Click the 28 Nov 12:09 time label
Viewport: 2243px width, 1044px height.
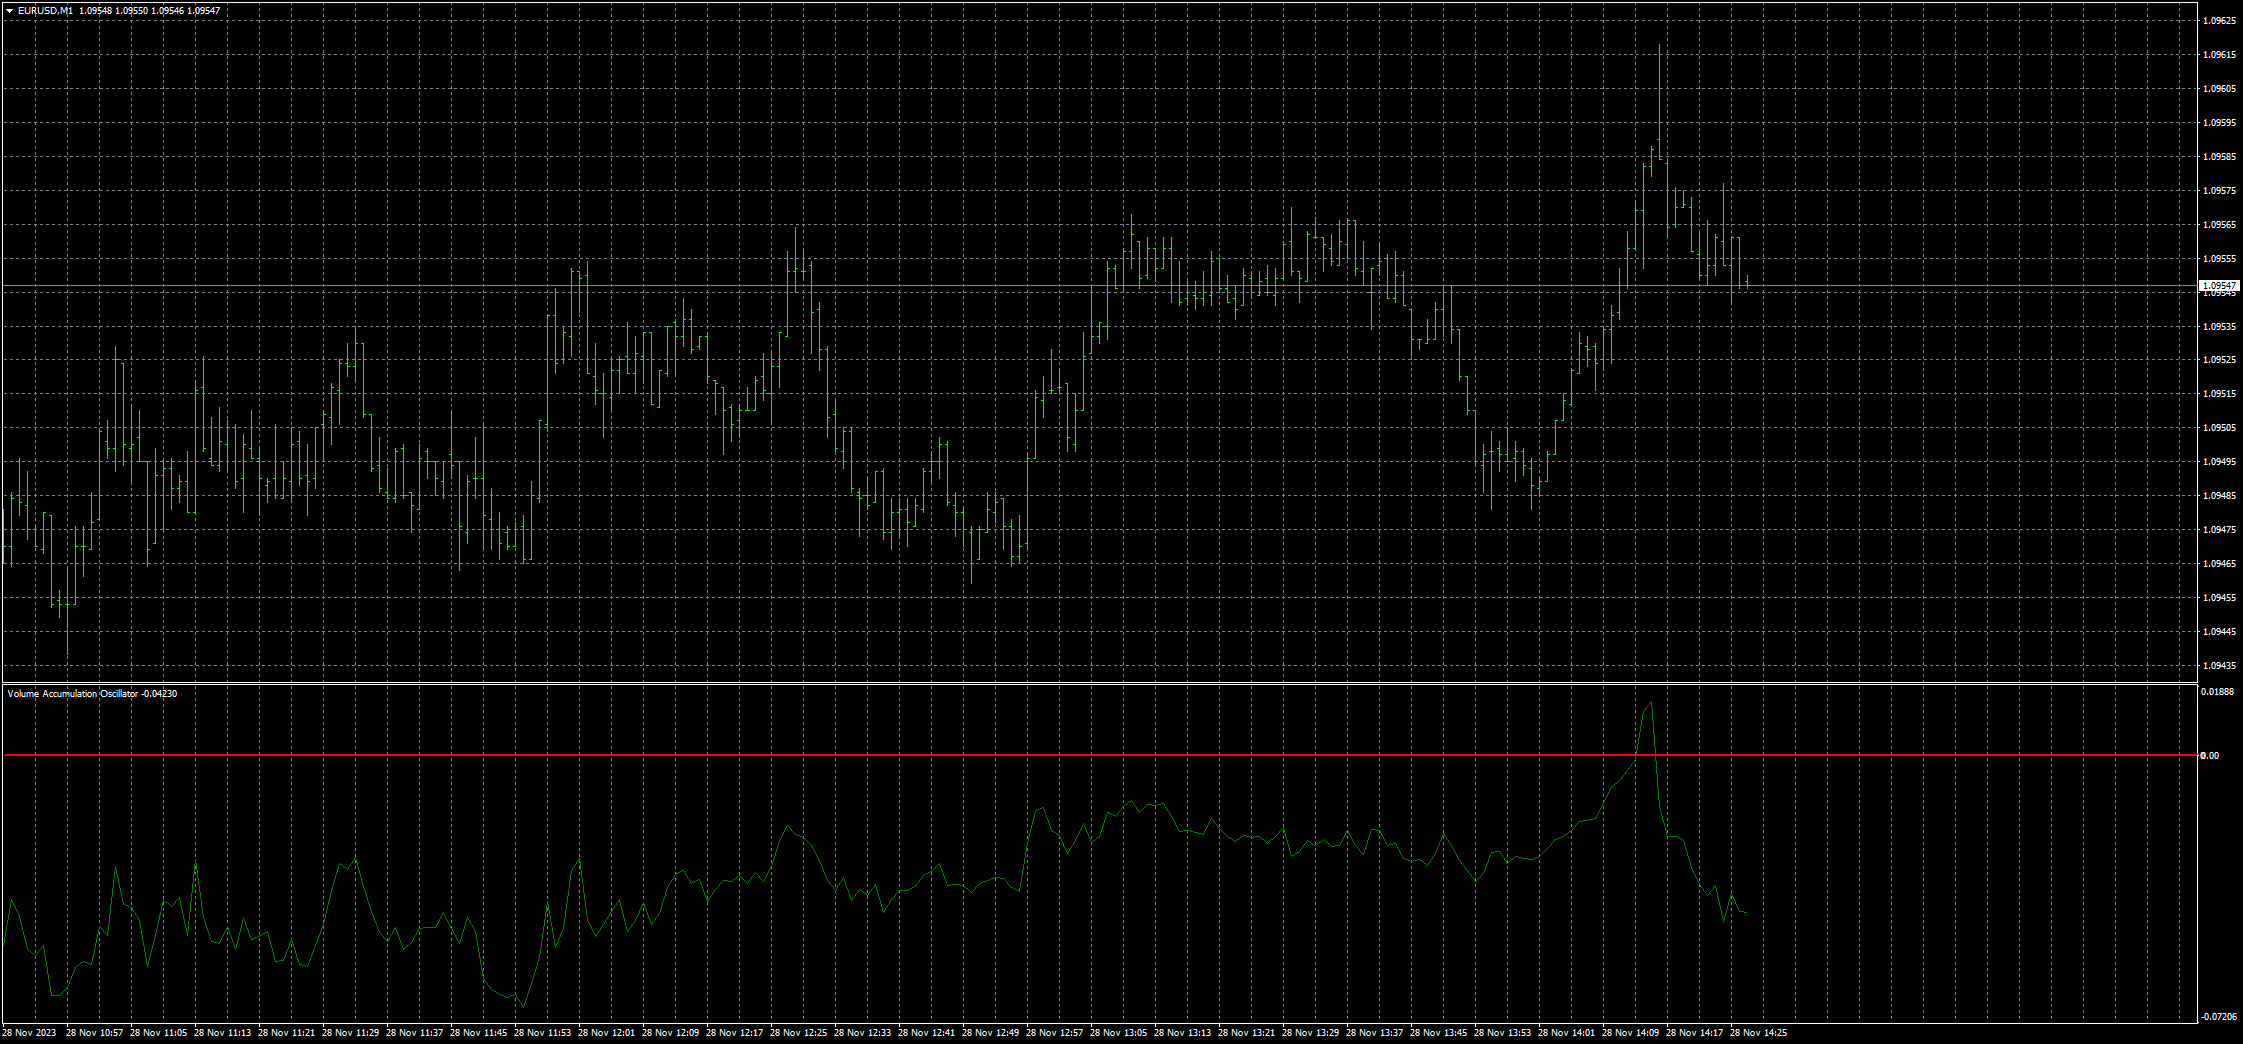point(670,1032)
